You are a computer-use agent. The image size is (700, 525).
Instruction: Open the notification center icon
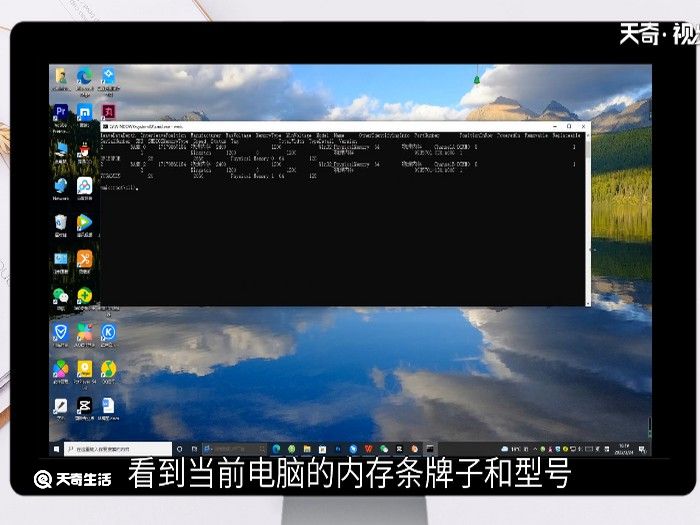click(642, 449)
